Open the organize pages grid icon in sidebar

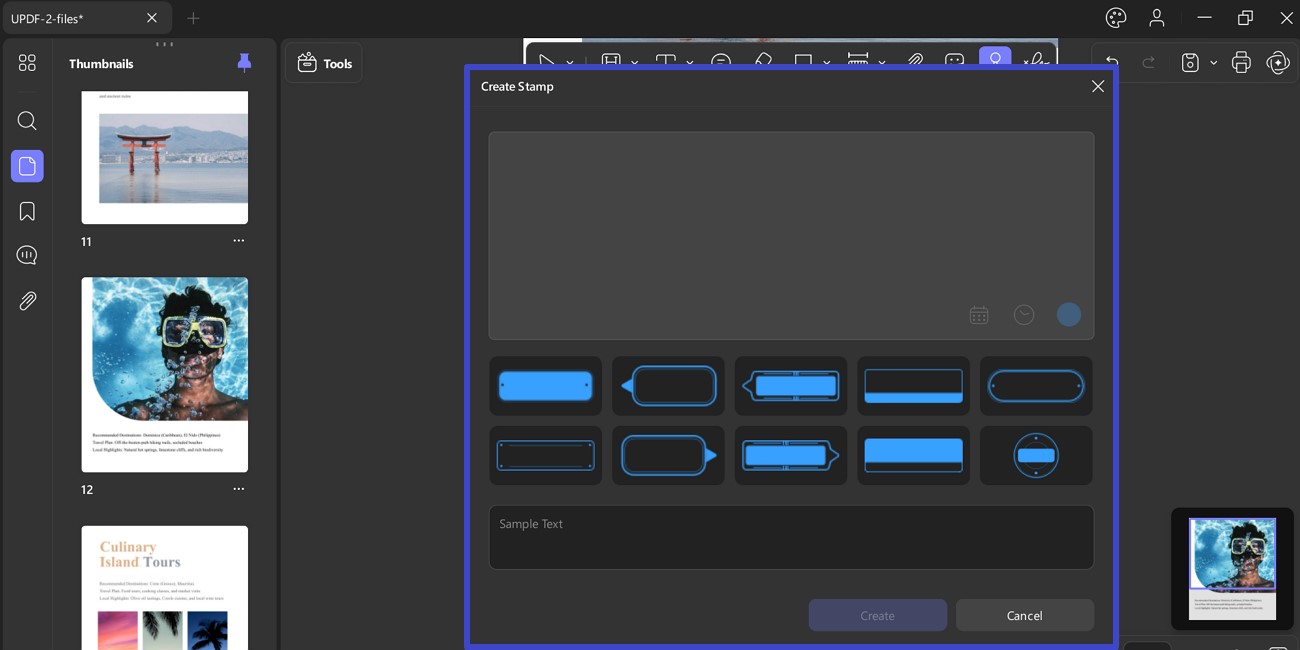[27, 63]
